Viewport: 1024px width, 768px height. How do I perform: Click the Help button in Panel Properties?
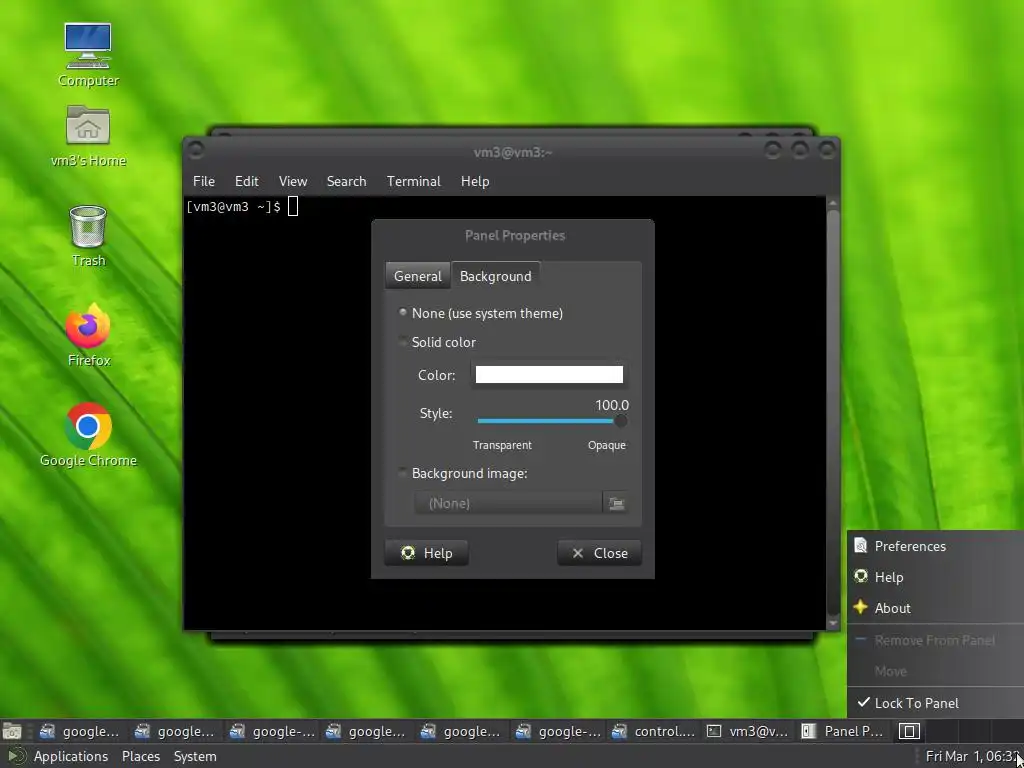[x=426, y=552]
